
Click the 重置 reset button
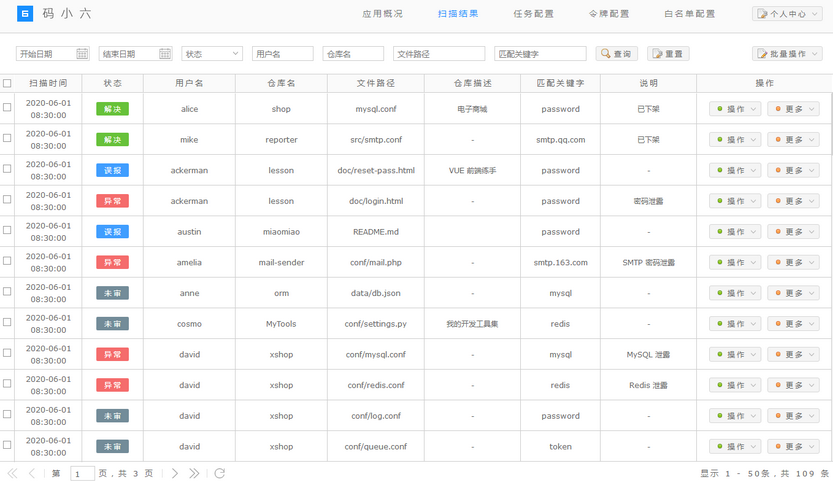click(668, 54)
